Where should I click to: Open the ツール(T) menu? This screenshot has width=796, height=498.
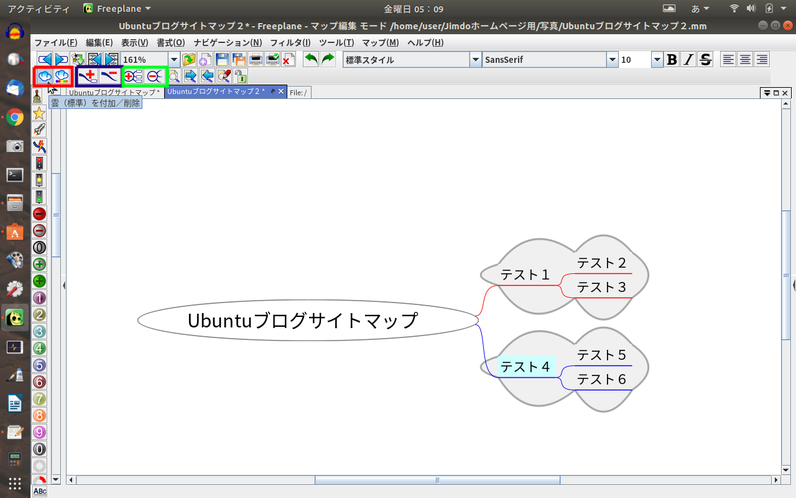pos(336,43)
